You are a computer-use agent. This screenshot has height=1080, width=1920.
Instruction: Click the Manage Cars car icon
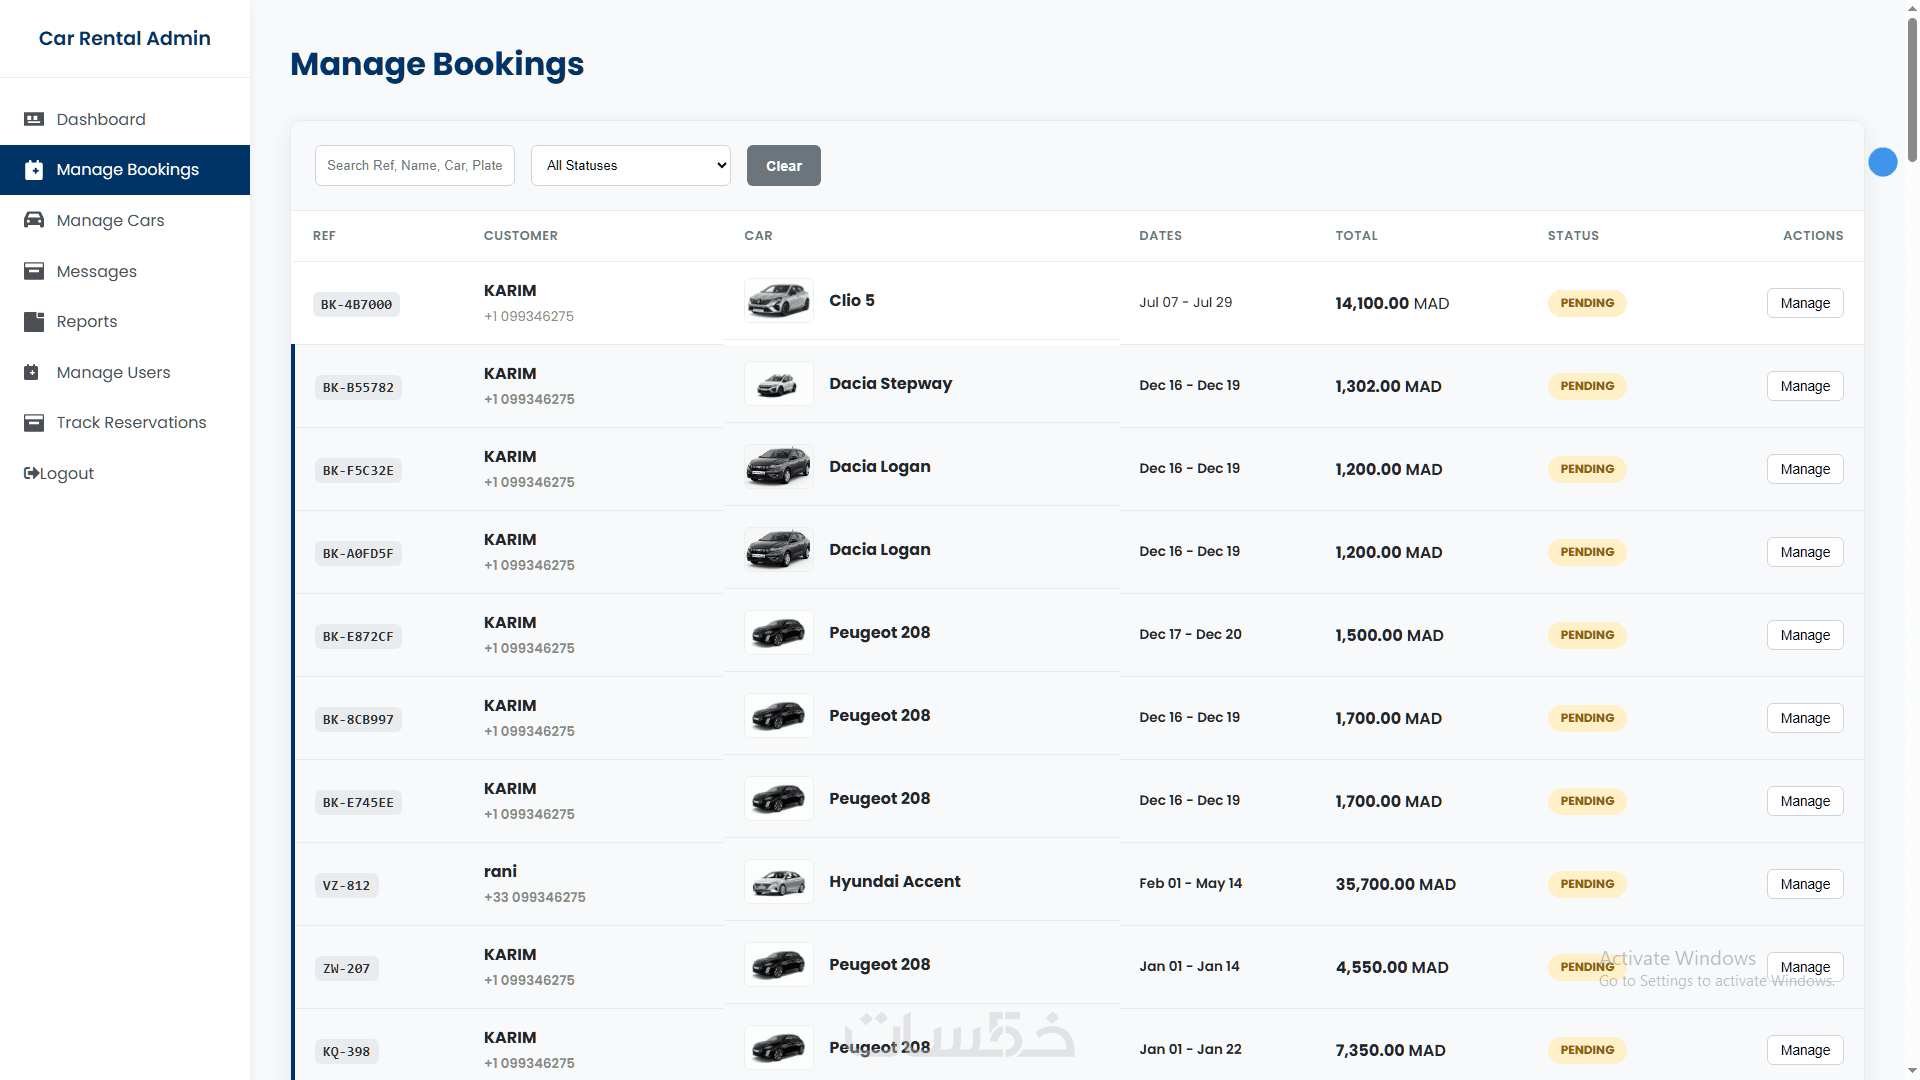34,220
